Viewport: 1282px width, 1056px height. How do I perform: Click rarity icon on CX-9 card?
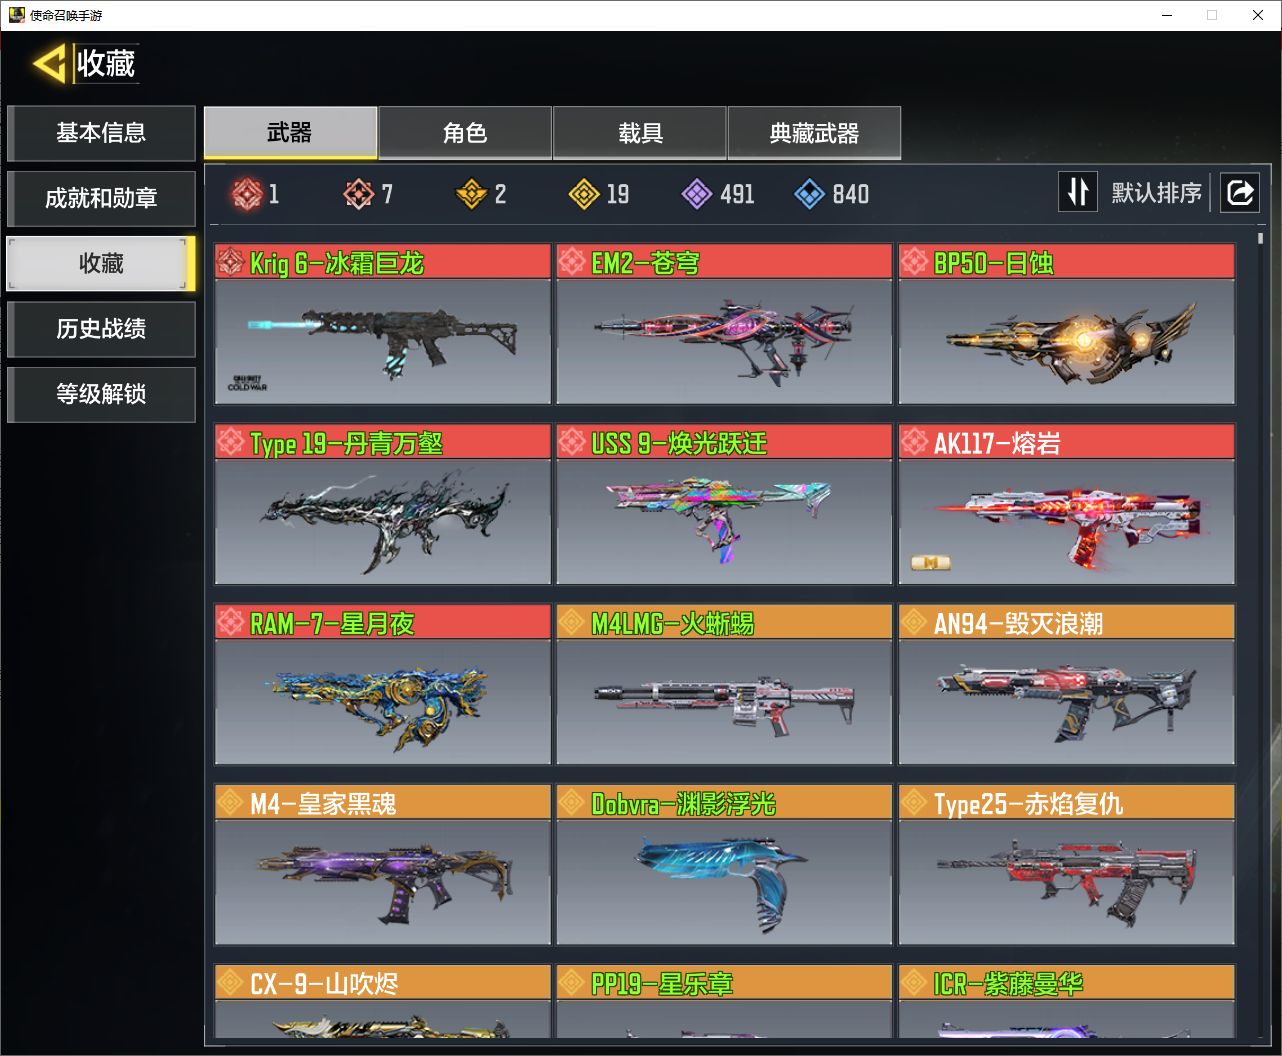231,982
